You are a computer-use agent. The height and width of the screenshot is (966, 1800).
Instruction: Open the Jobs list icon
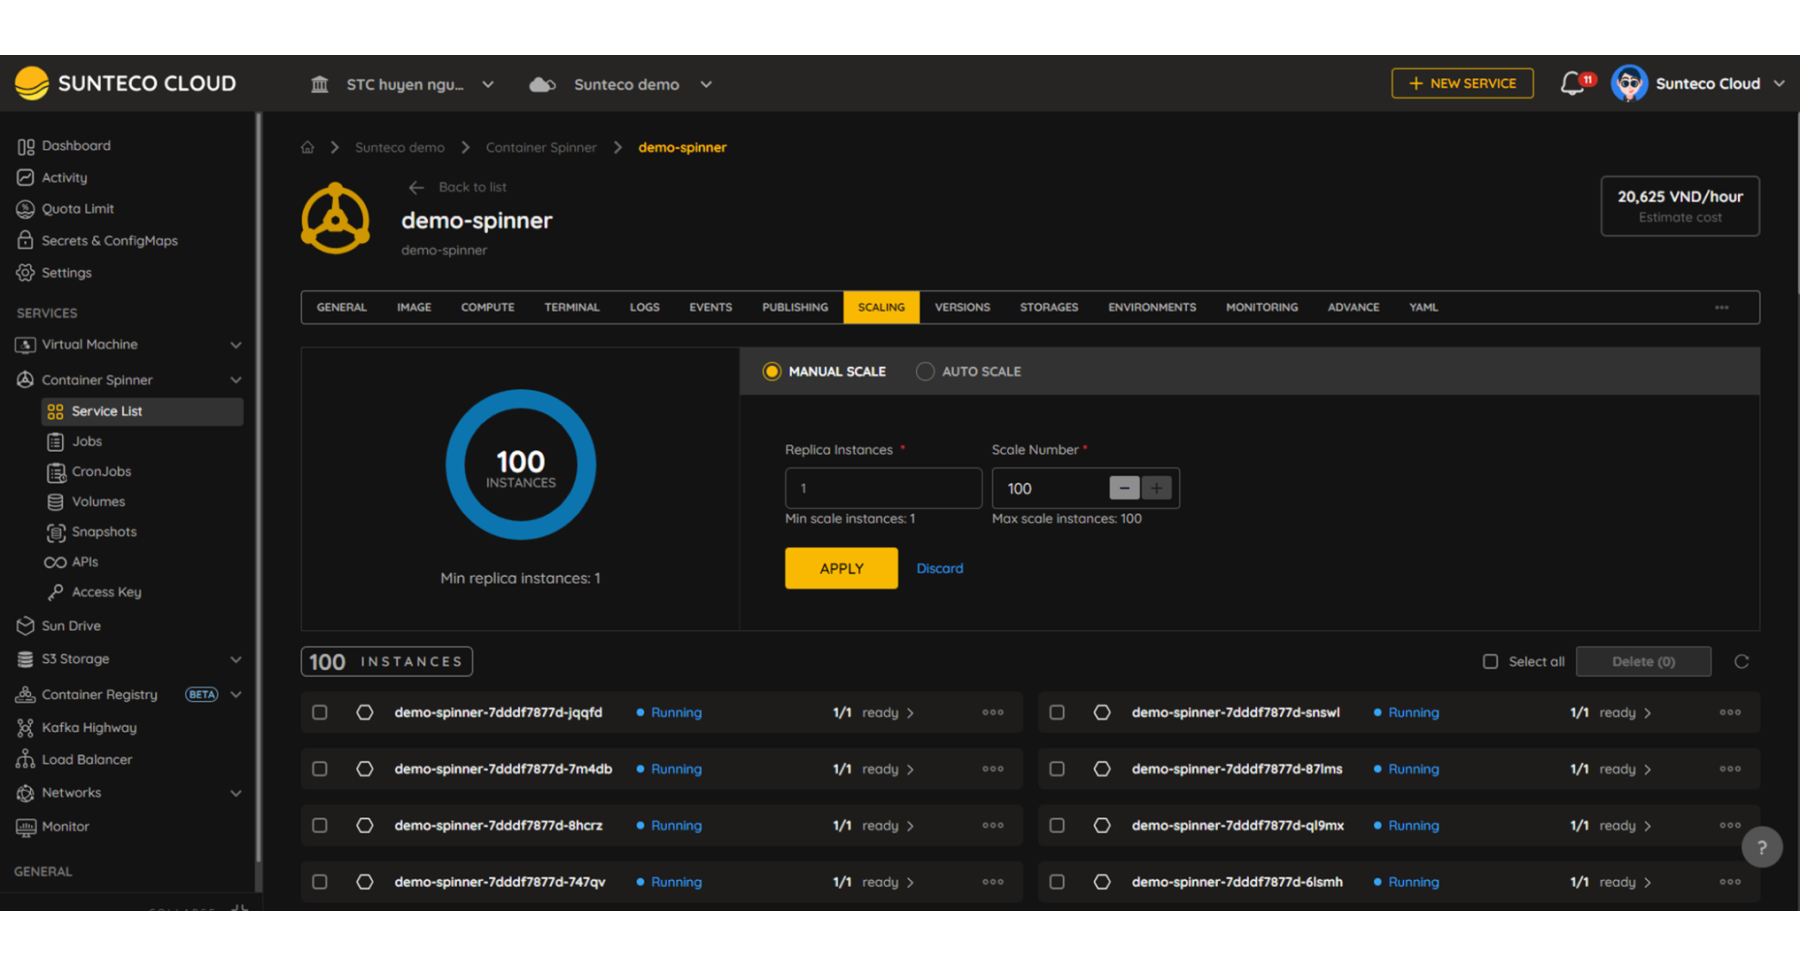56,441
